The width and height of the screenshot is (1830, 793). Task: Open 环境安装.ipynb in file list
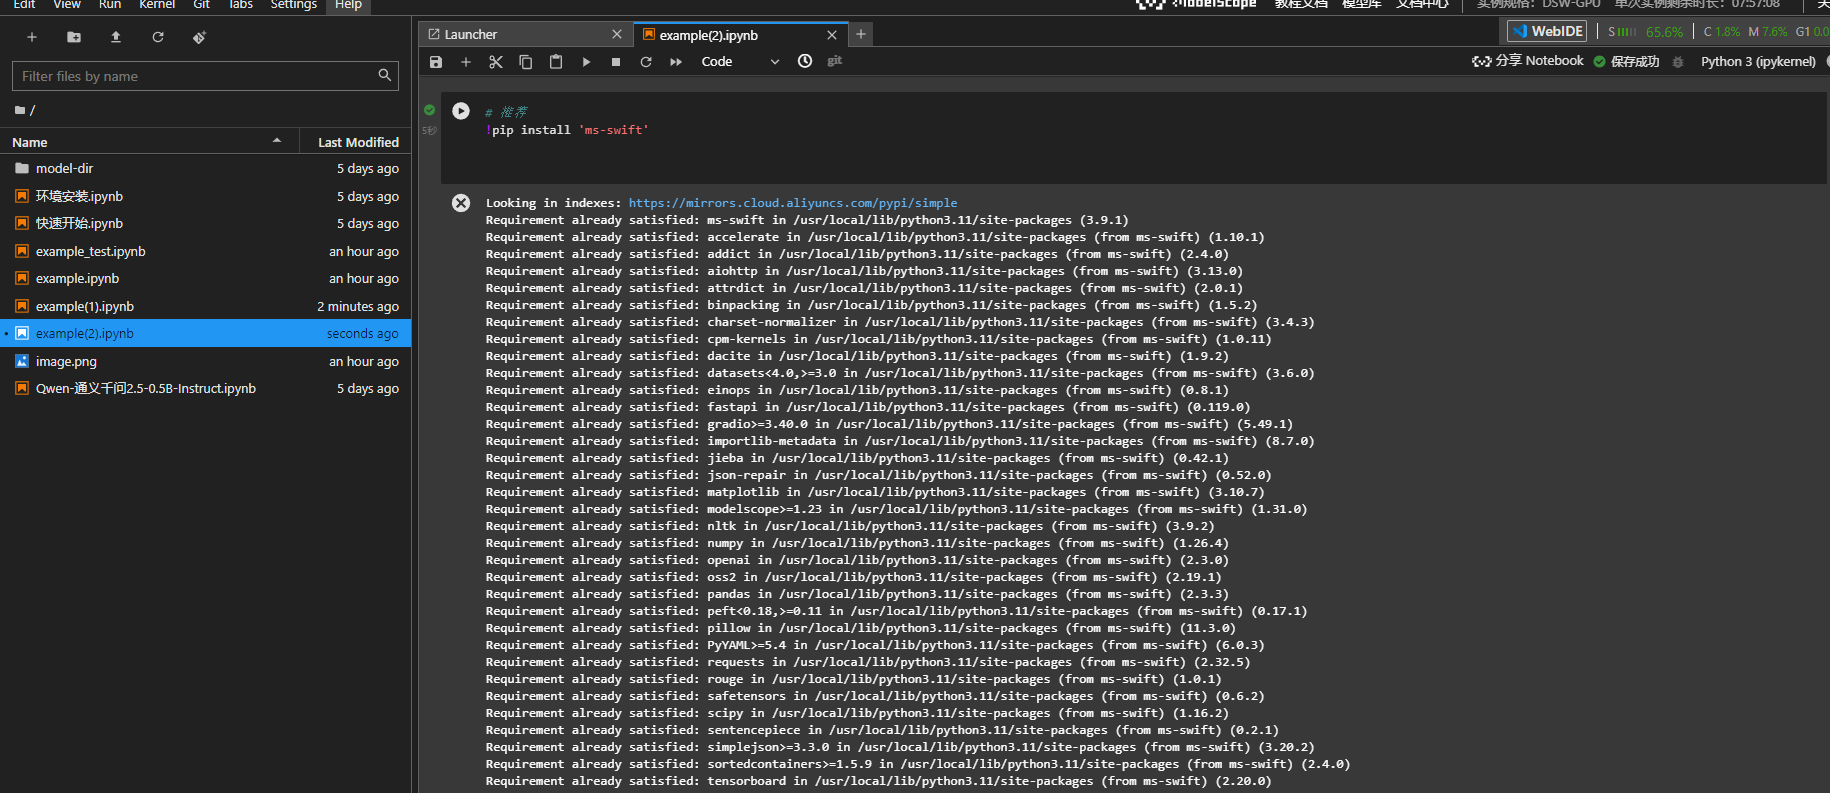tap(205, 196)
